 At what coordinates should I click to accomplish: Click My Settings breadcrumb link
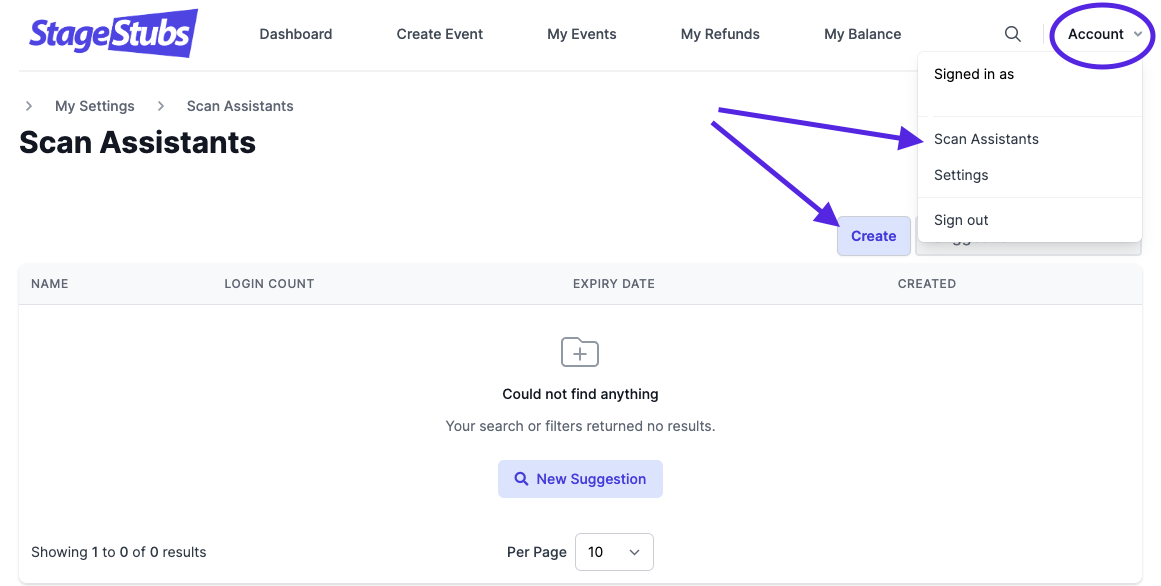point(95,106)
